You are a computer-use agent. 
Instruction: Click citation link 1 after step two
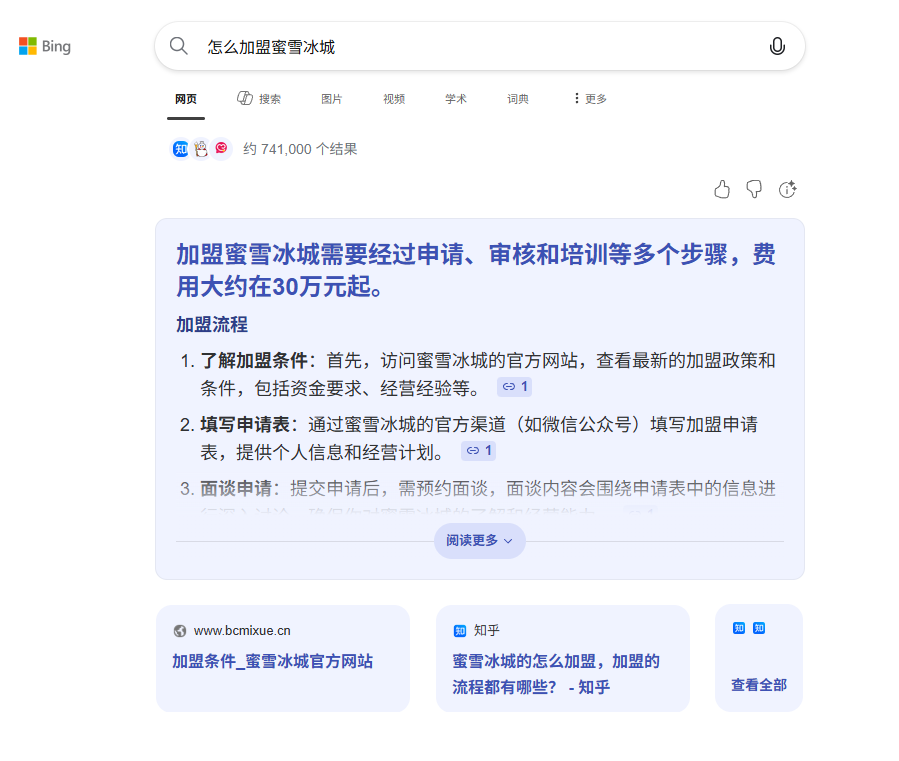click(478, 451)
